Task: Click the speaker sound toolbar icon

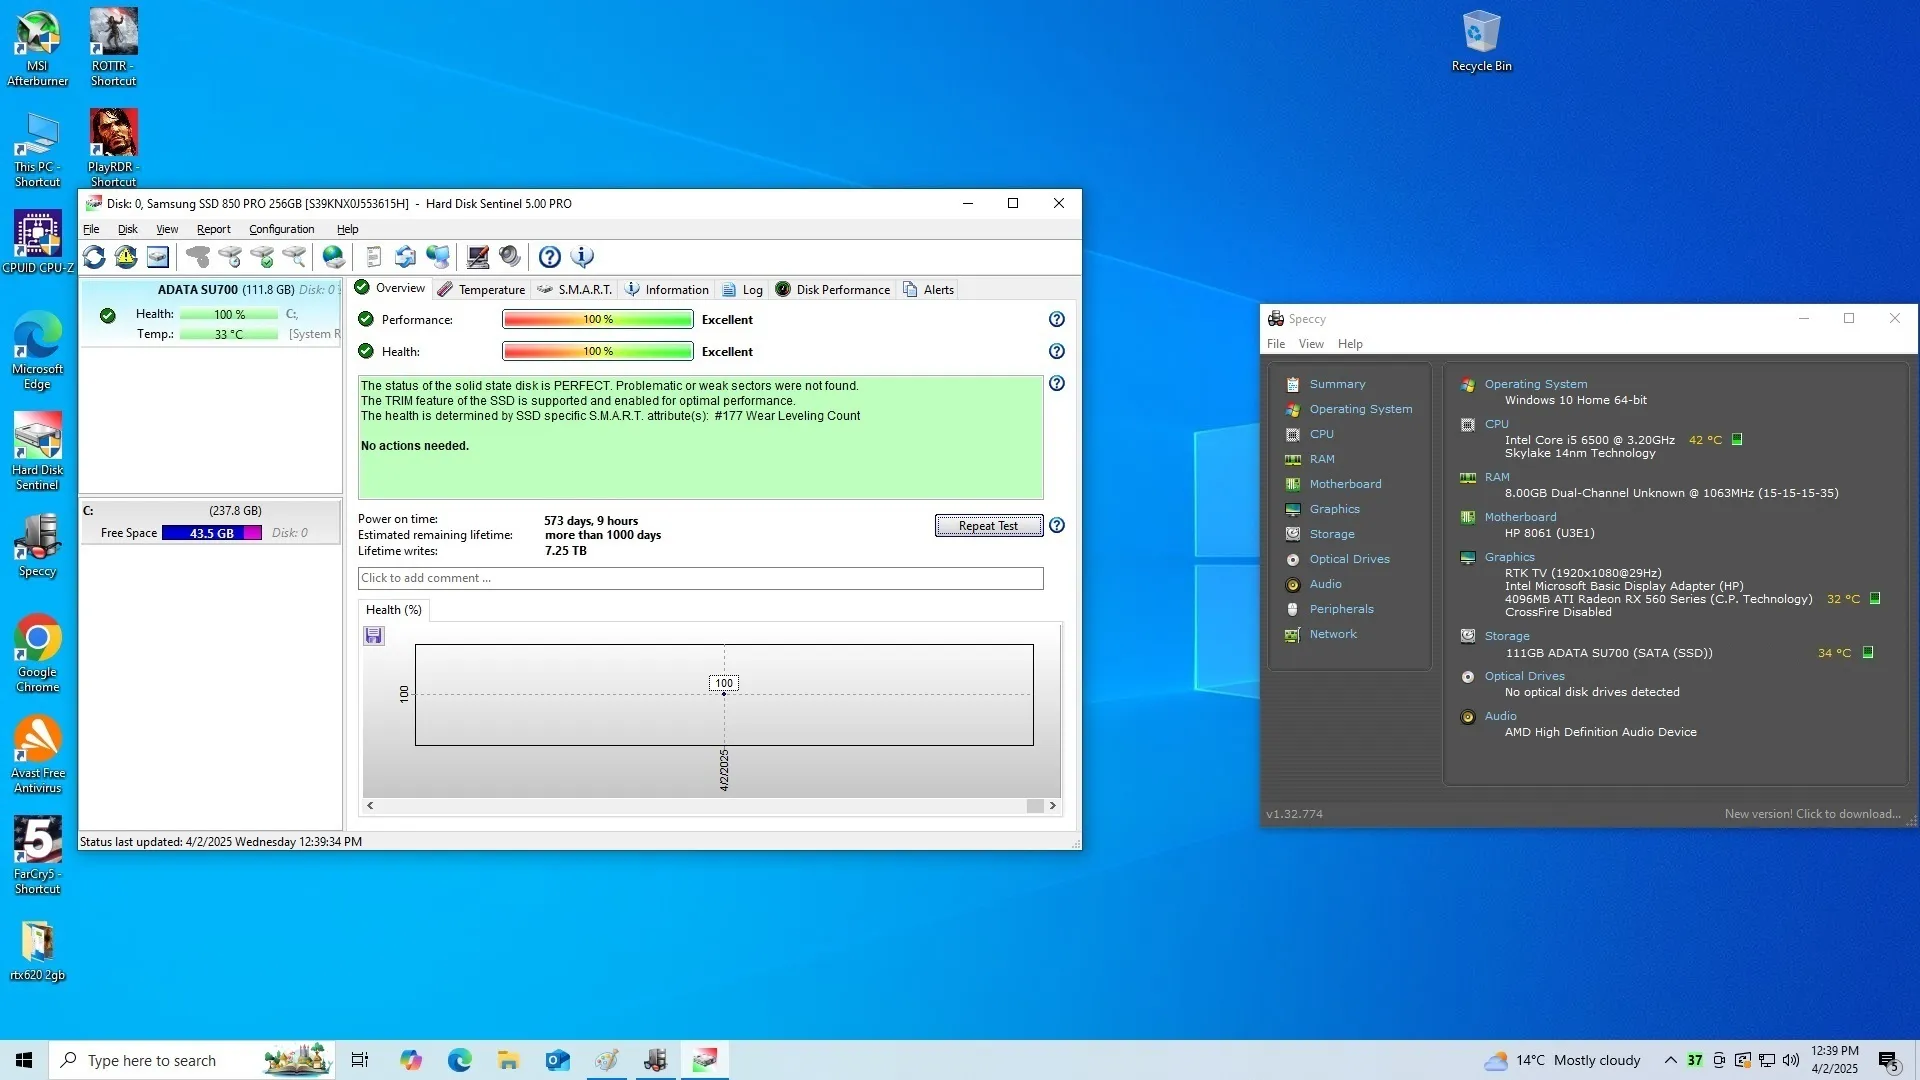Action: (510, 257)
